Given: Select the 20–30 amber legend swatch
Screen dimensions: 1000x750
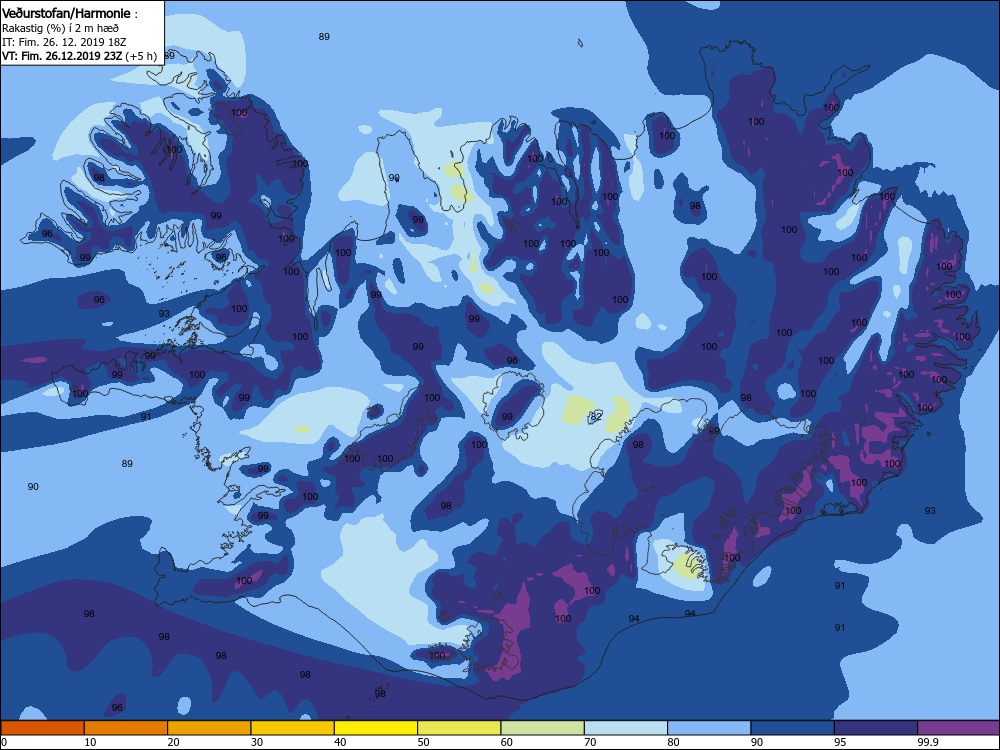Looking at the screenshot, I should point(209,728).
